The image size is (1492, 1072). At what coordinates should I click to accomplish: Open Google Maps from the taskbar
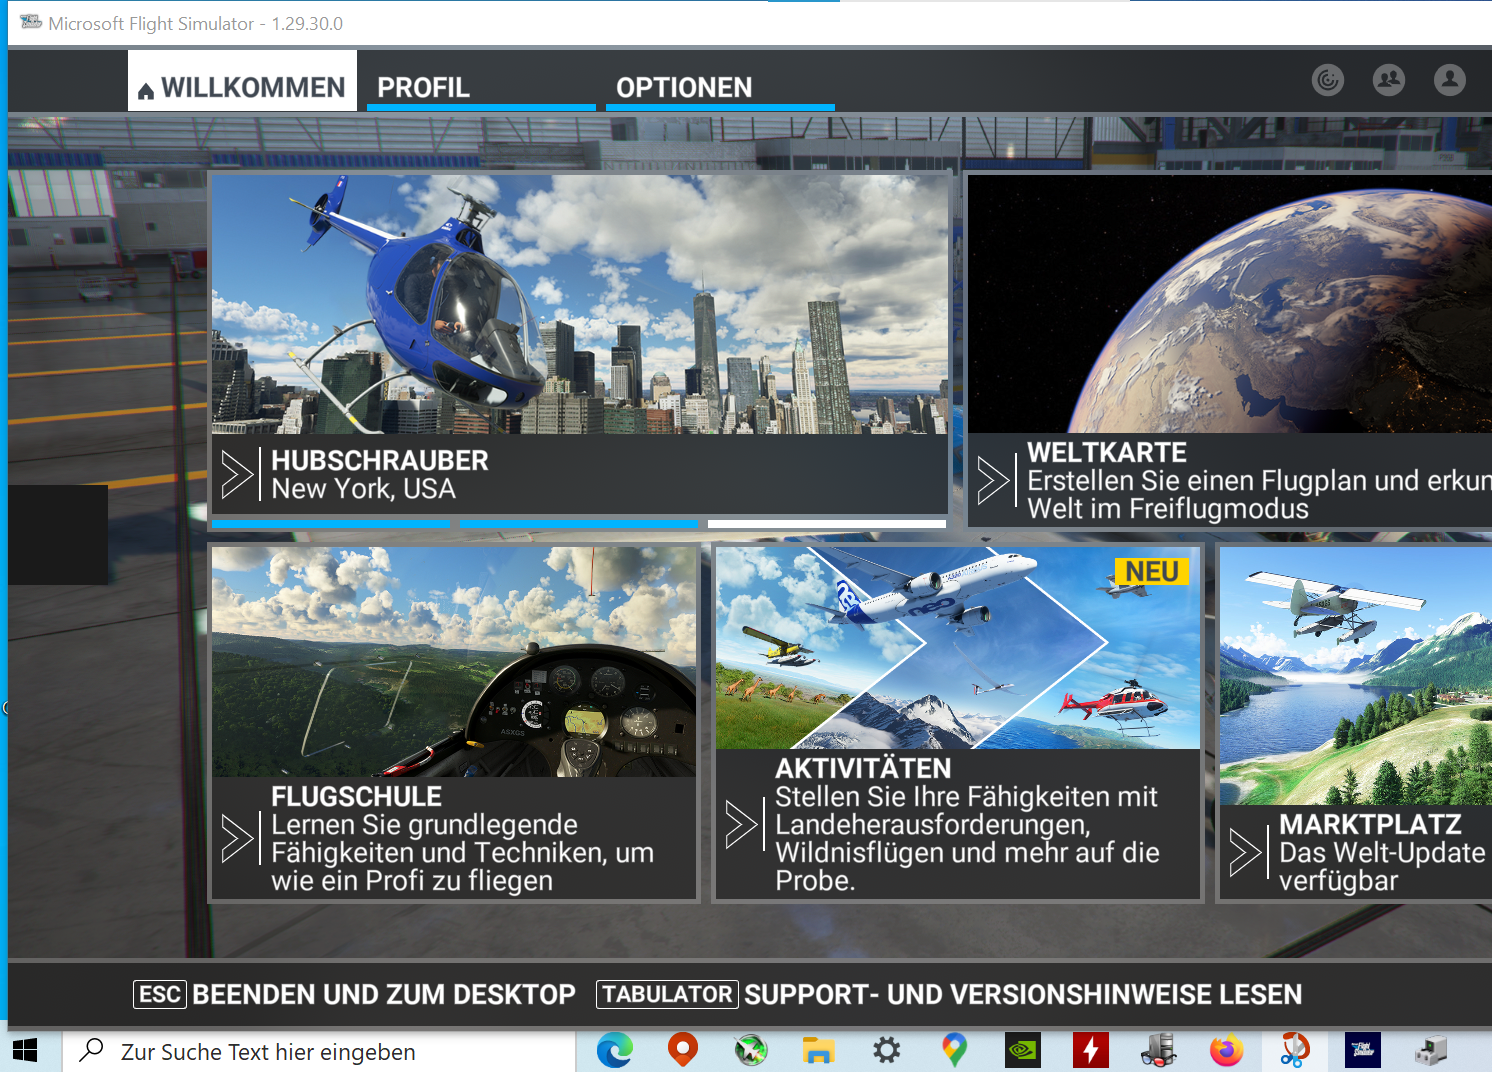coord(955,1051)
